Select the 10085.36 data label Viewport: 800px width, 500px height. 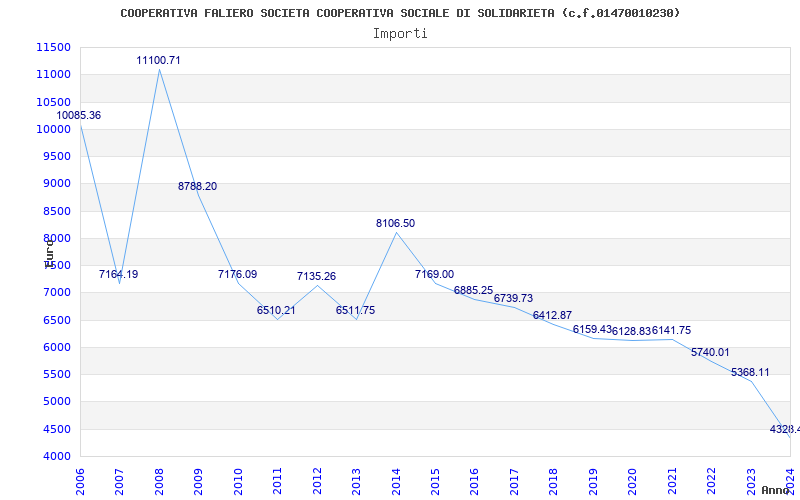pyautogui.click(x=79, y=115)
